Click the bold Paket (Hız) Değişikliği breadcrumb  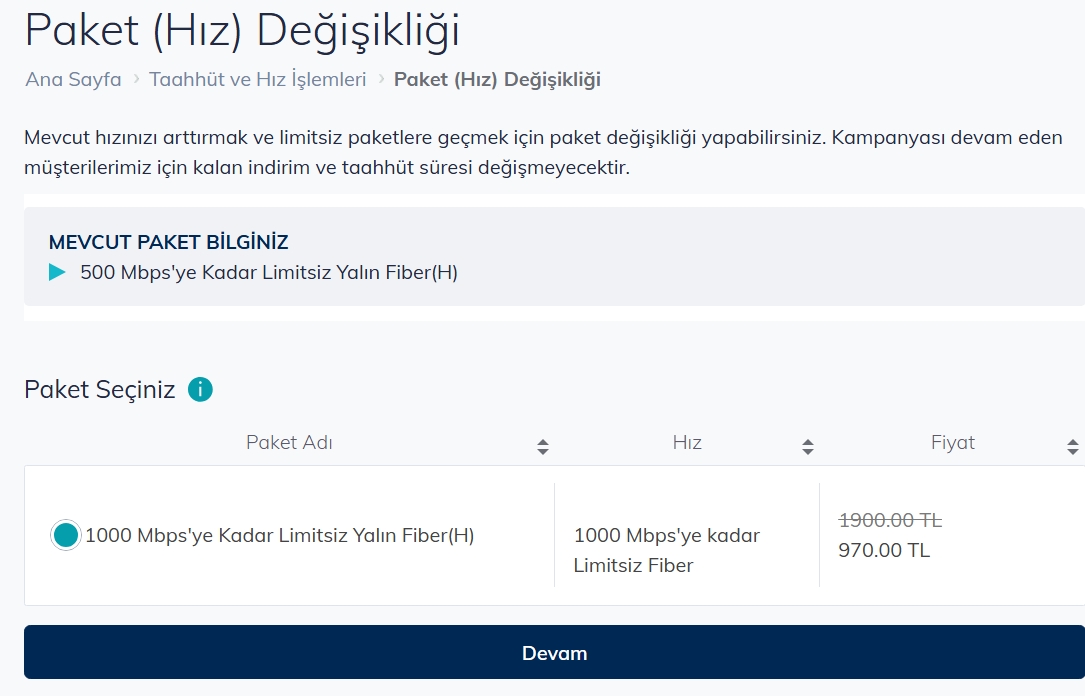click(497, 79)
